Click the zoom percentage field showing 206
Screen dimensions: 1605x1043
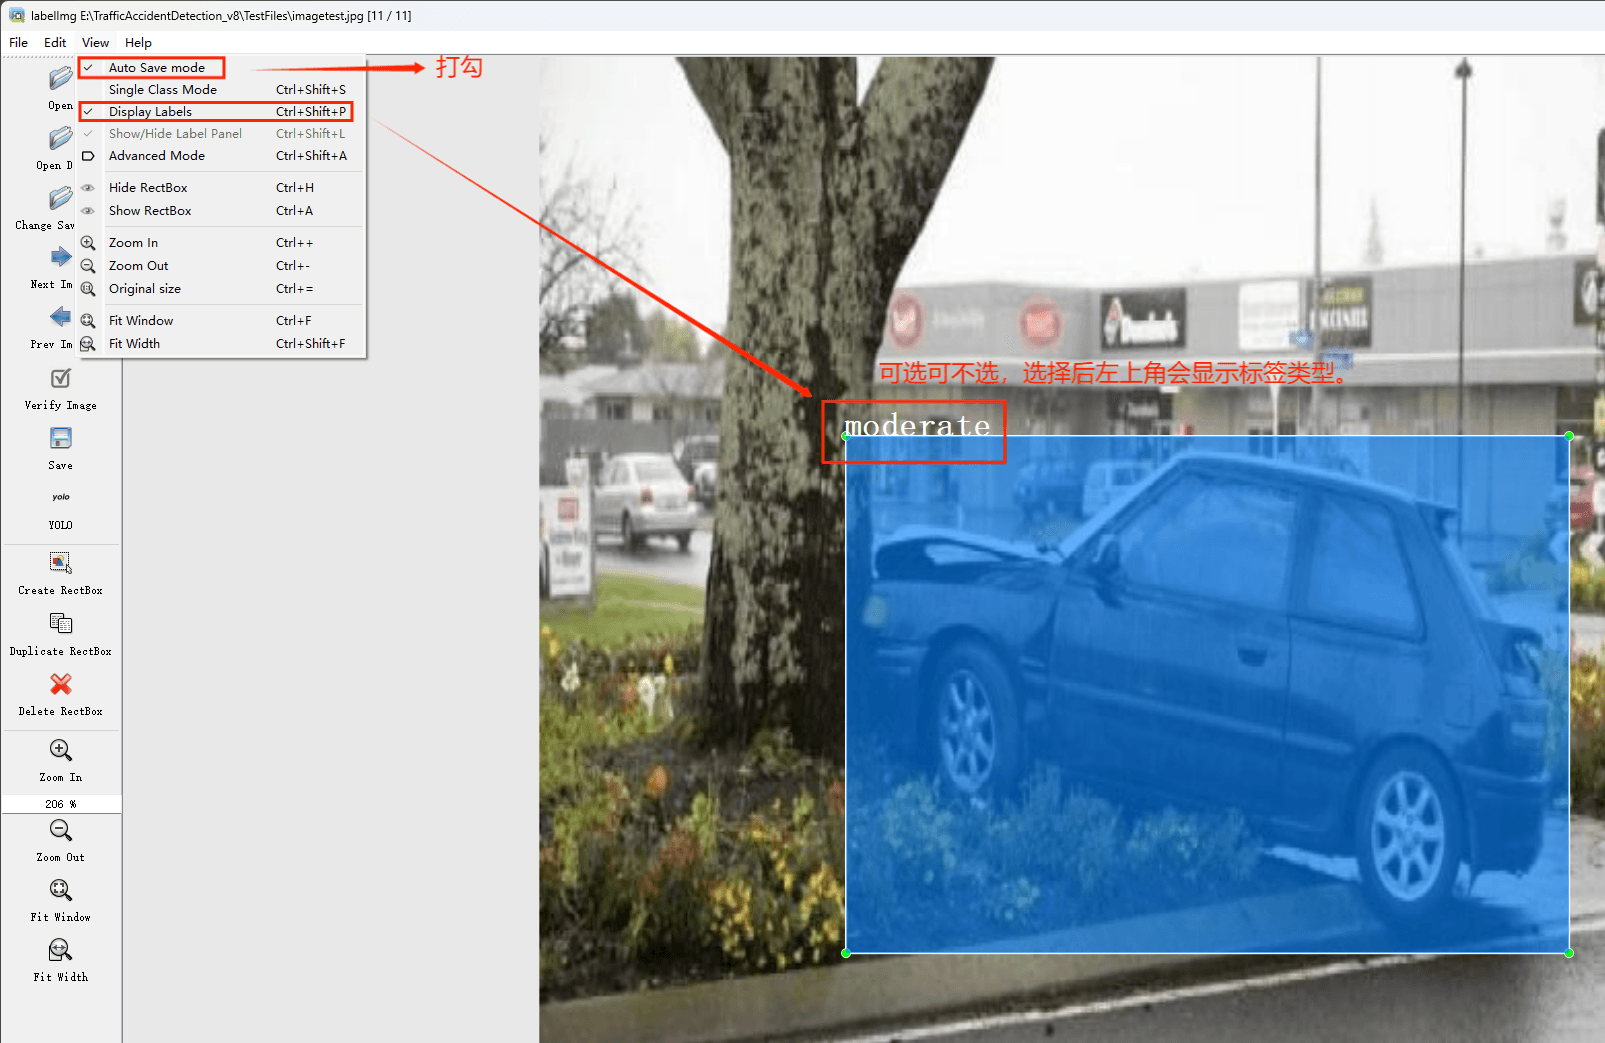[x=58, y=804]
